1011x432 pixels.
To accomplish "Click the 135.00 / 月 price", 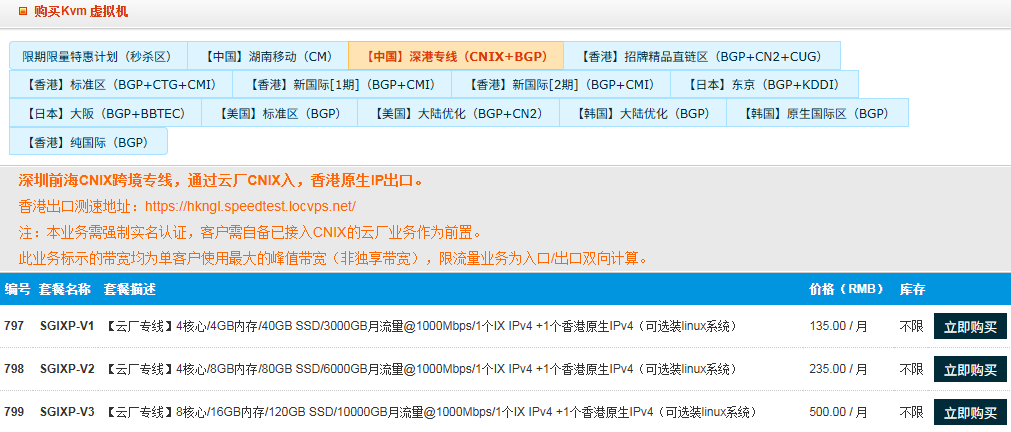I will click(x=838, y=326).
